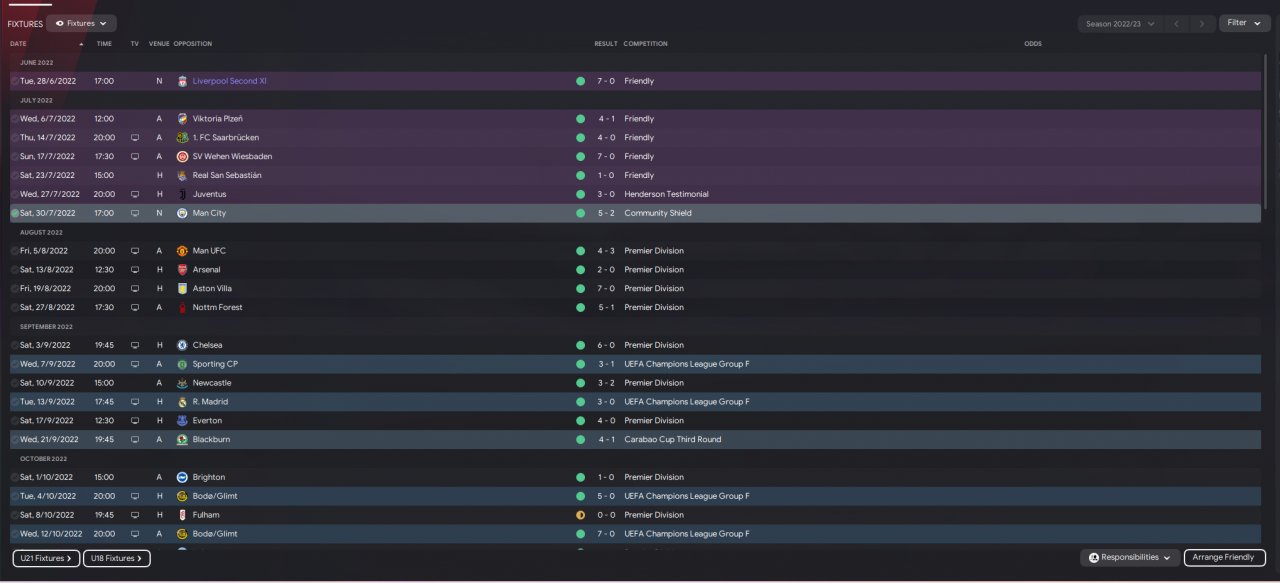Open the Season 2022/23 dropdown
Viewport: 1280px width, 583px height.
tap(1120, 23)
